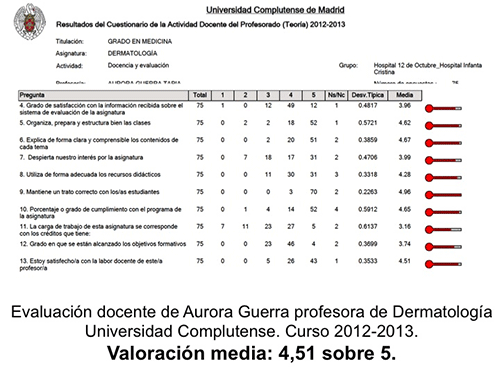Click the Desv.Típica value 0.2263

coord(368,192)
